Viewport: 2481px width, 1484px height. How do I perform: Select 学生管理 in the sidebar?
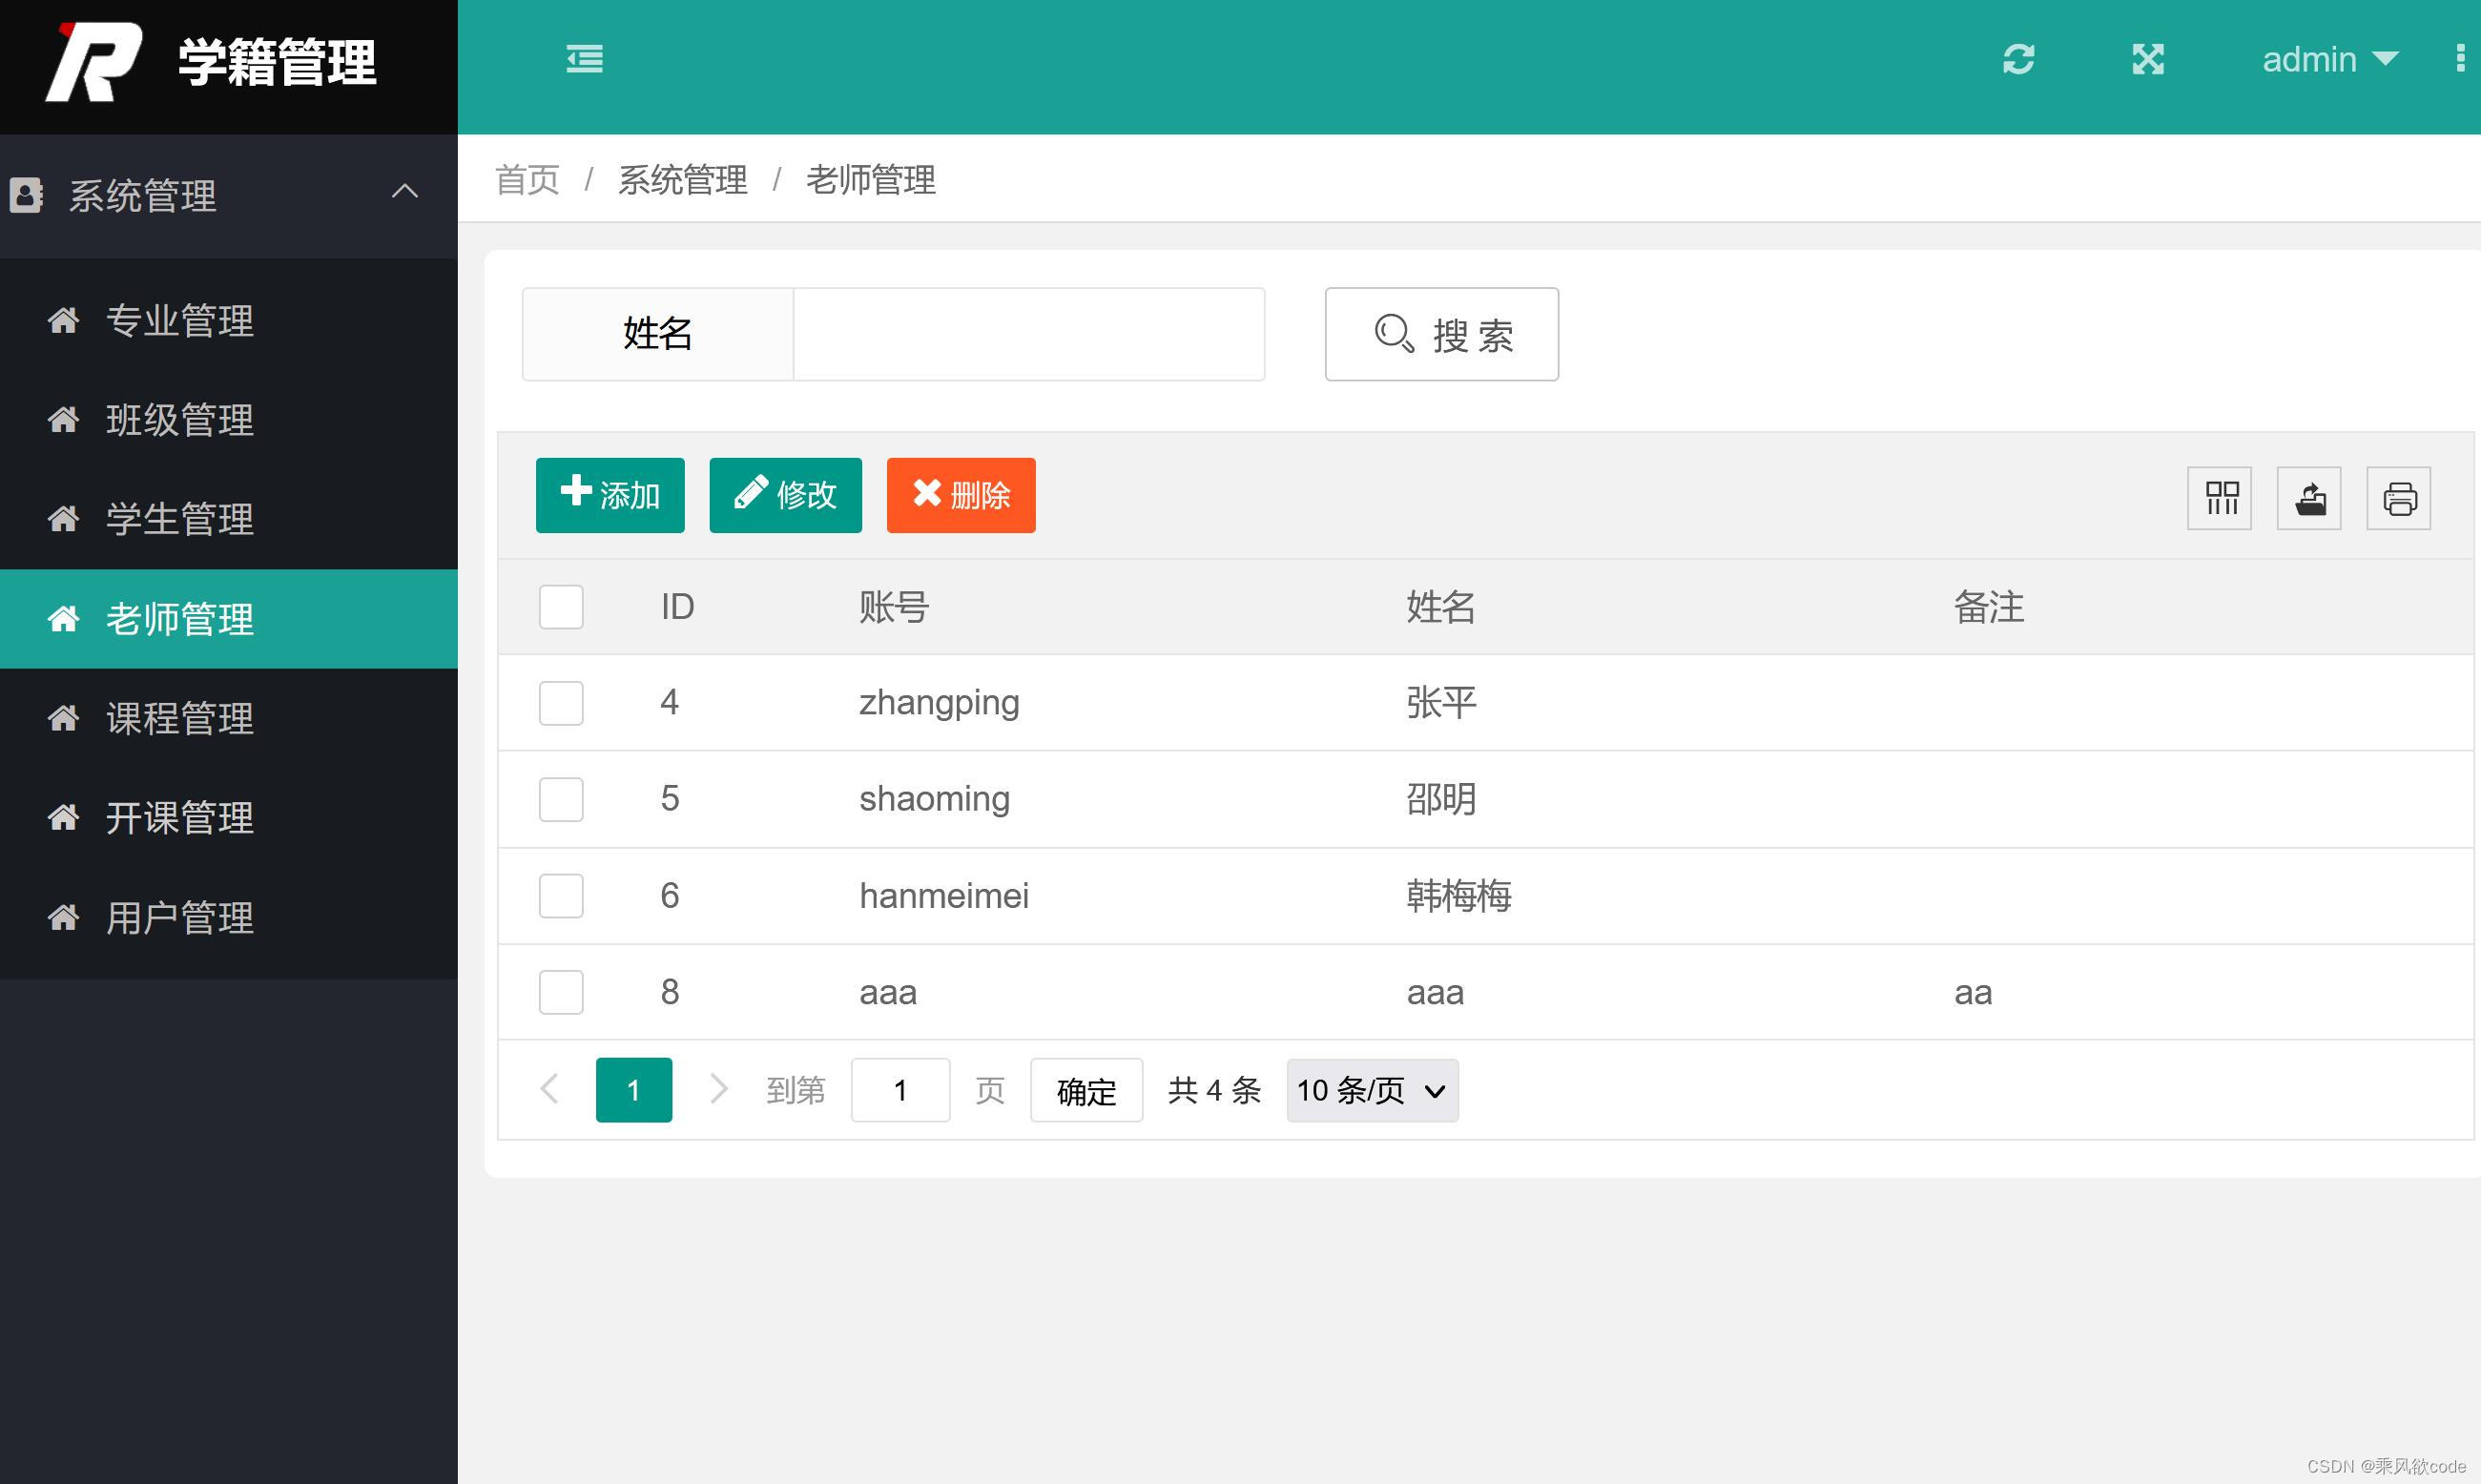pos(180,519)
